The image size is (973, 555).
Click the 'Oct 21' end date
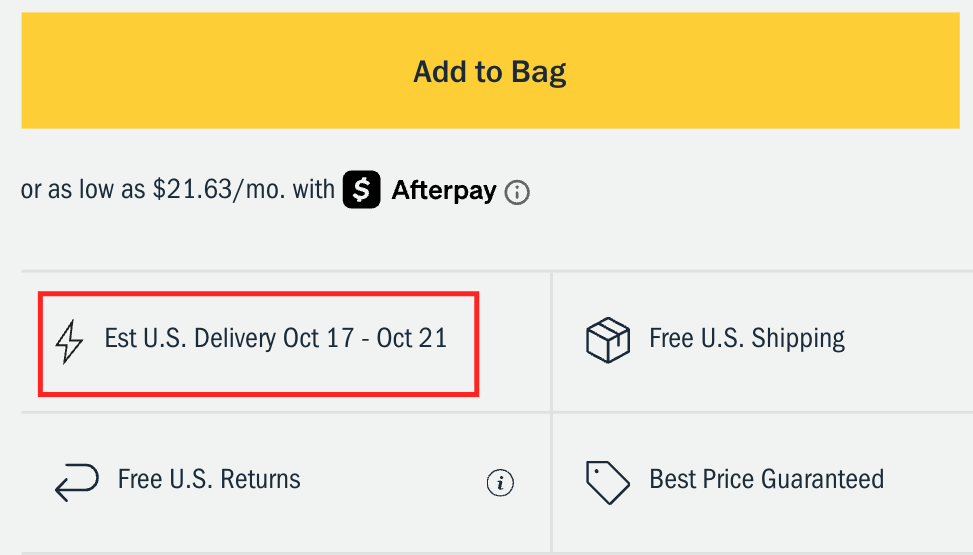[412, 338]
